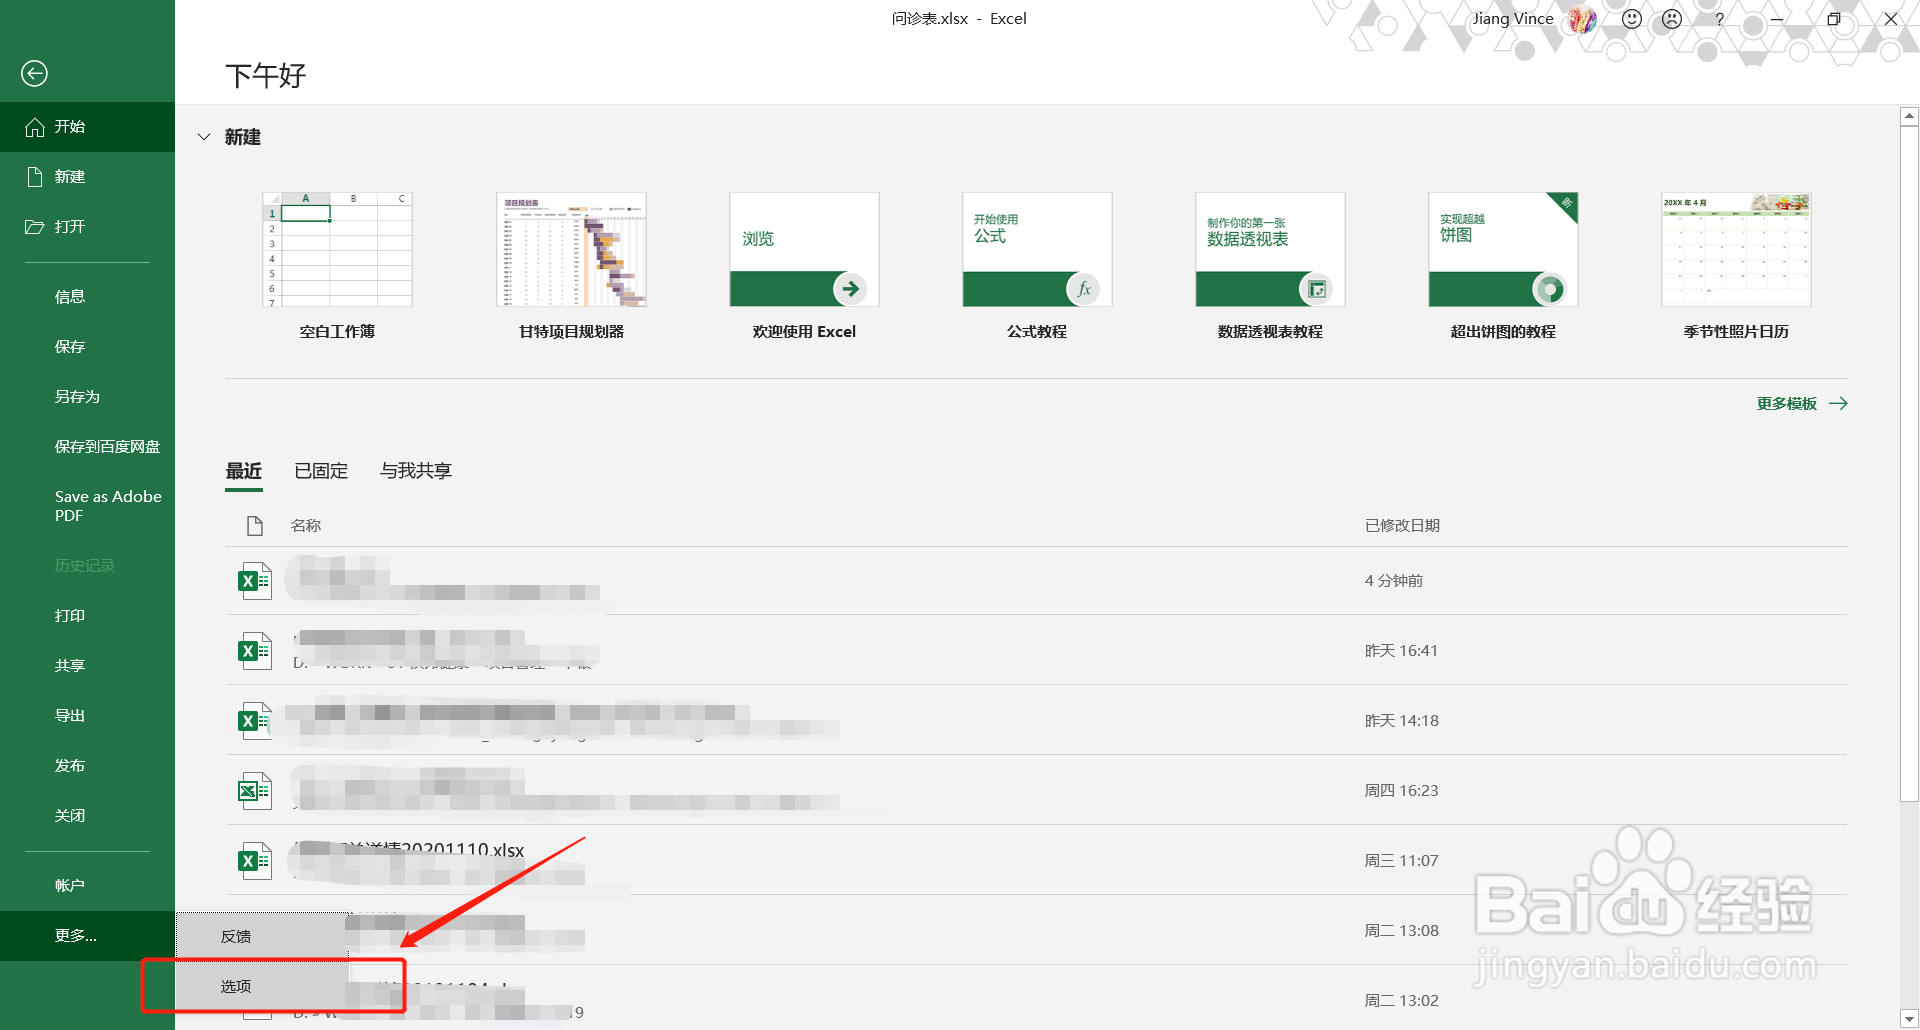Open Help with the question mark icon
1920x1030 pixels.
click(1719, 19)
